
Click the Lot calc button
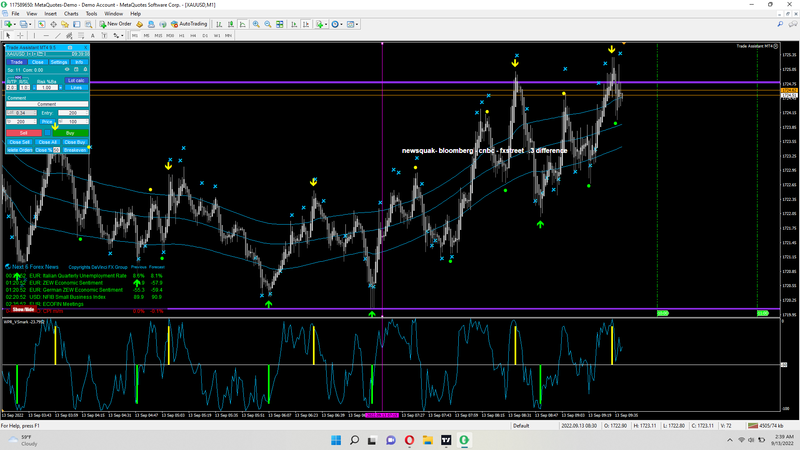pos(77,80)
